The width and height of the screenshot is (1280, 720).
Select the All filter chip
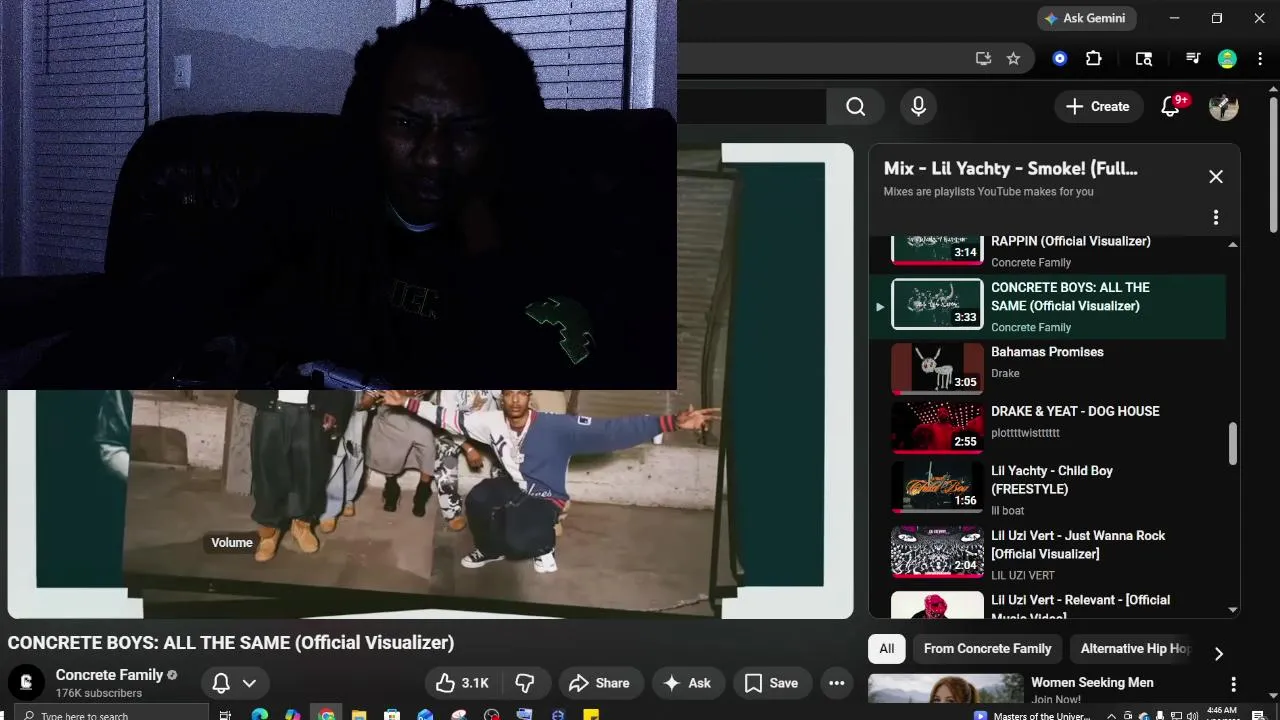(x=887, y=648)
